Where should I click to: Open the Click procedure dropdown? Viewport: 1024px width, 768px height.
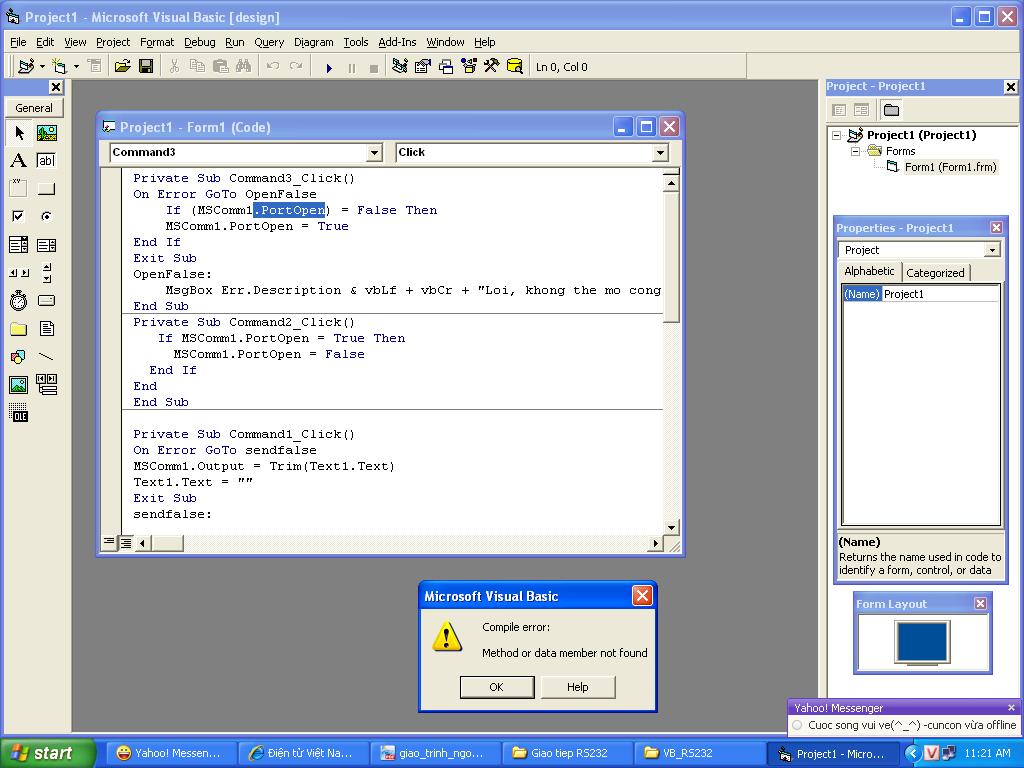(660, 153)
